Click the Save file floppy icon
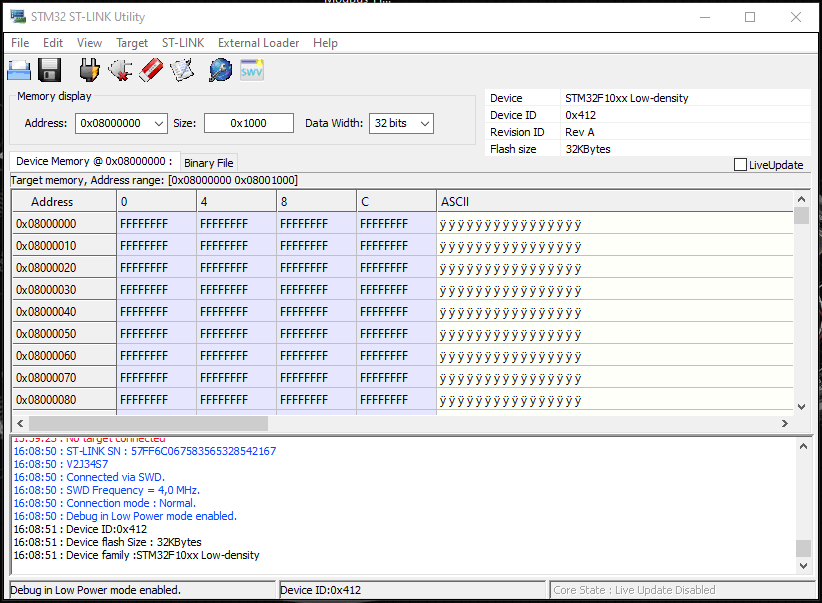Viewport: 822px width, 603px height. tap(50, 70)
